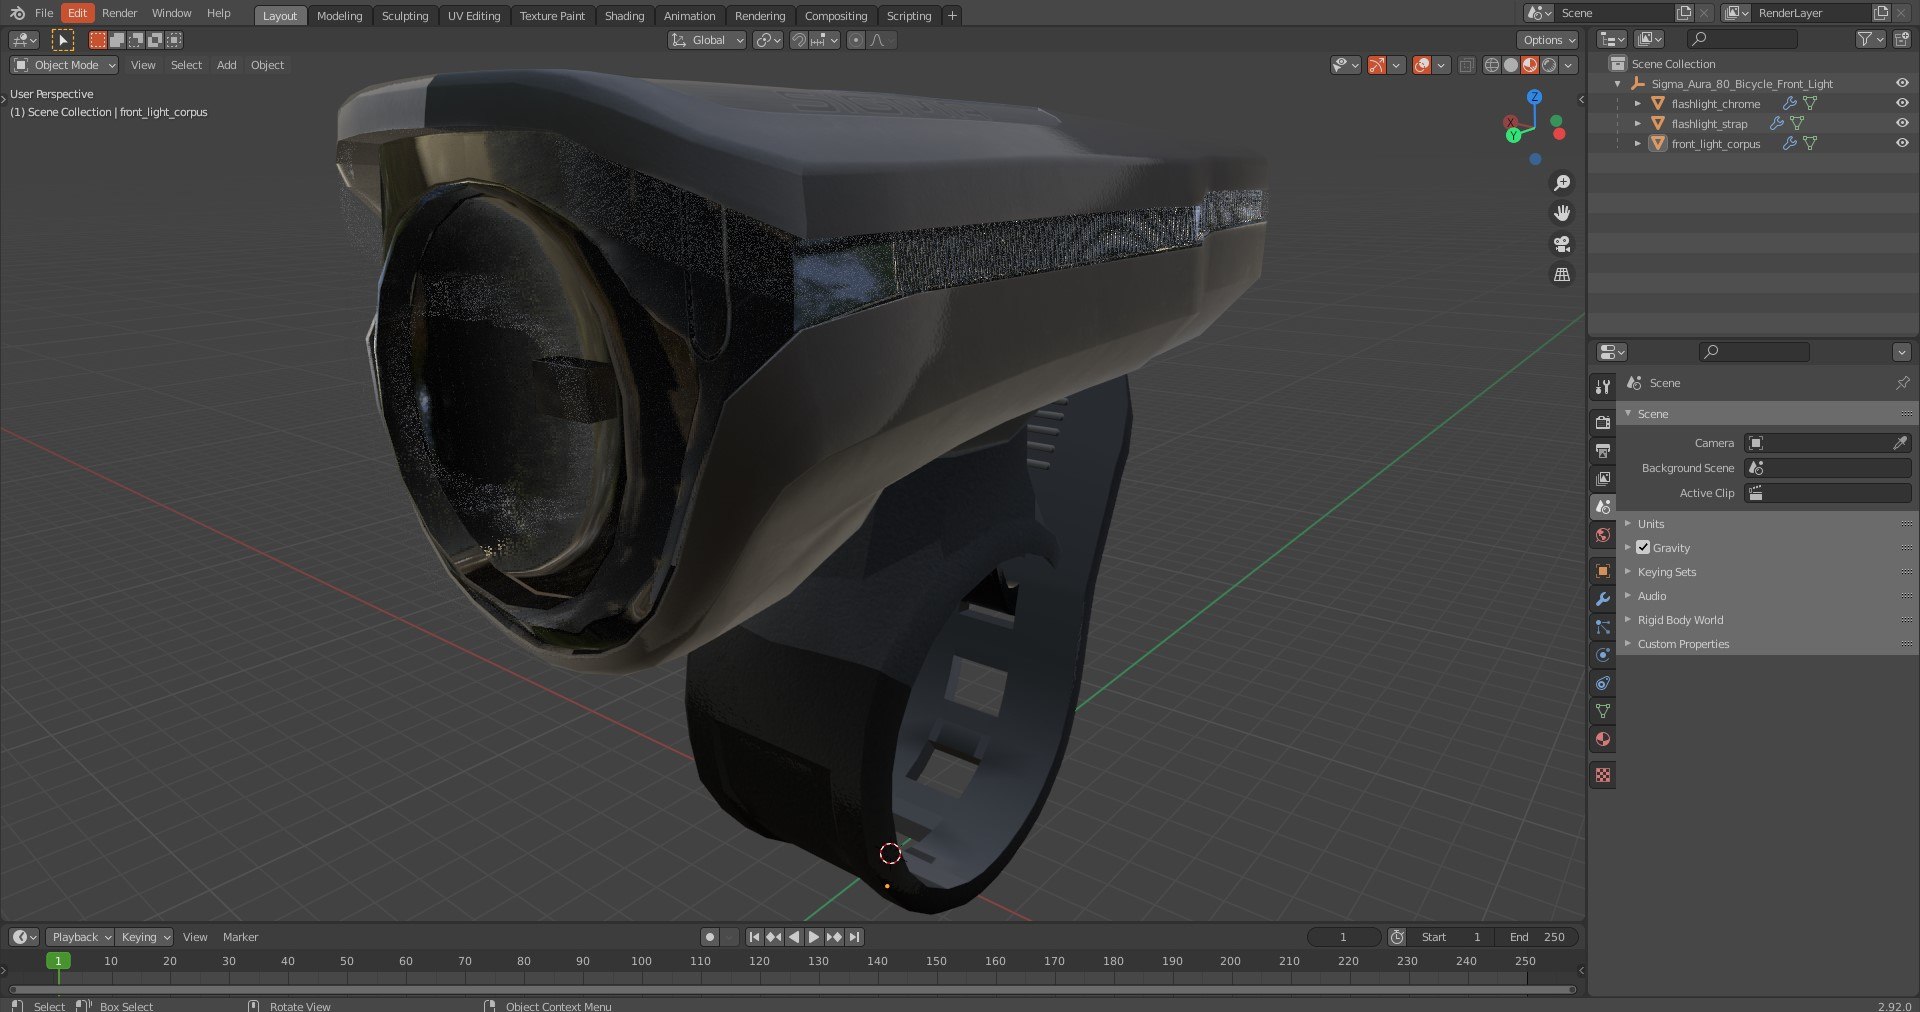
Task: Hide flashlight_chrome using its eye icon
Action: pos(1902,103)
